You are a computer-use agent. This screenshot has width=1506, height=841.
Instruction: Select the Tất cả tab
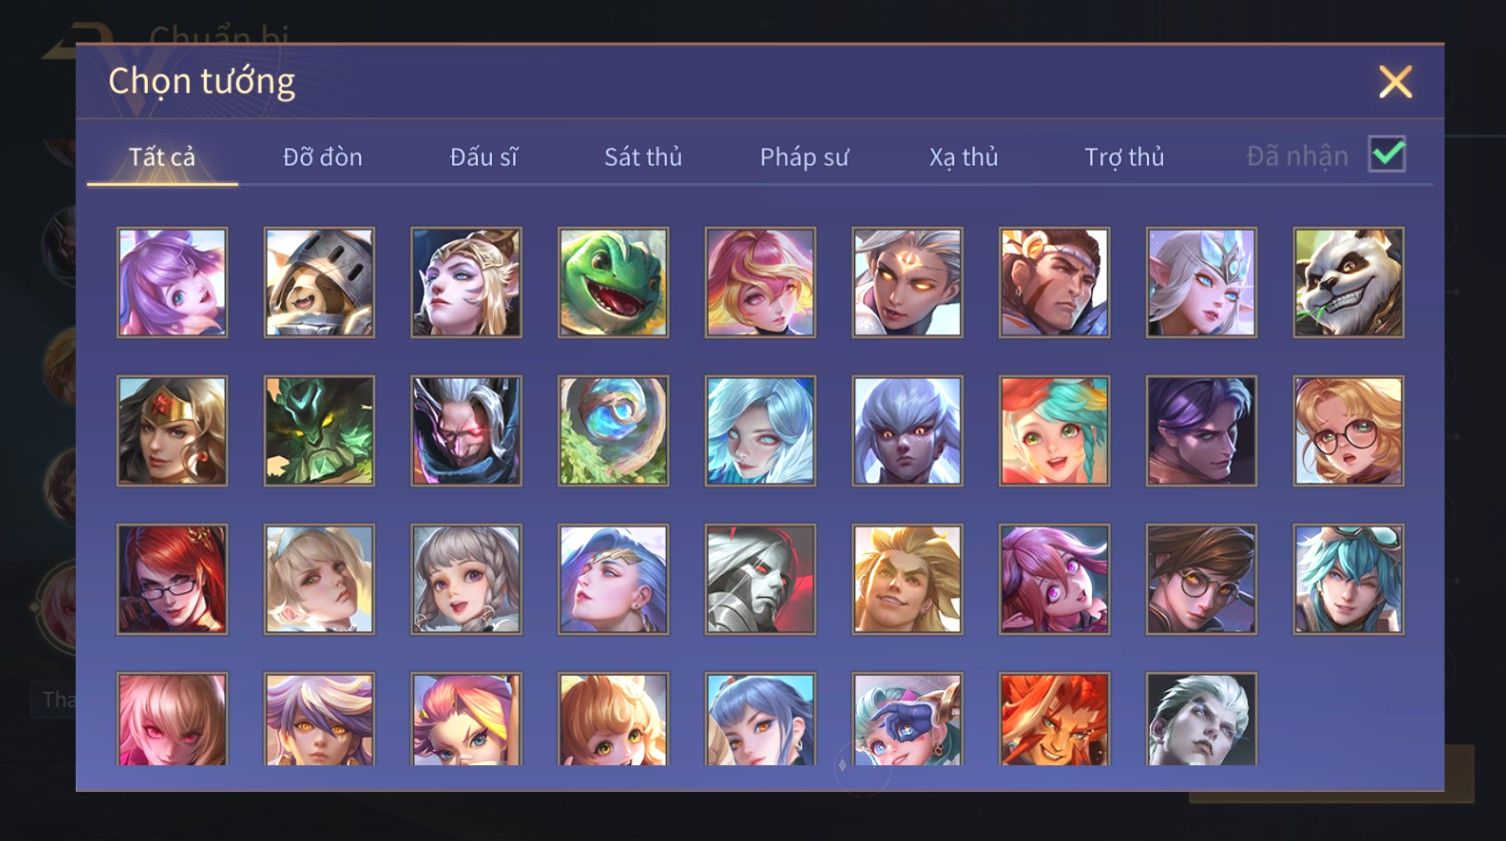pyautogui.click(x=162, y=157)
